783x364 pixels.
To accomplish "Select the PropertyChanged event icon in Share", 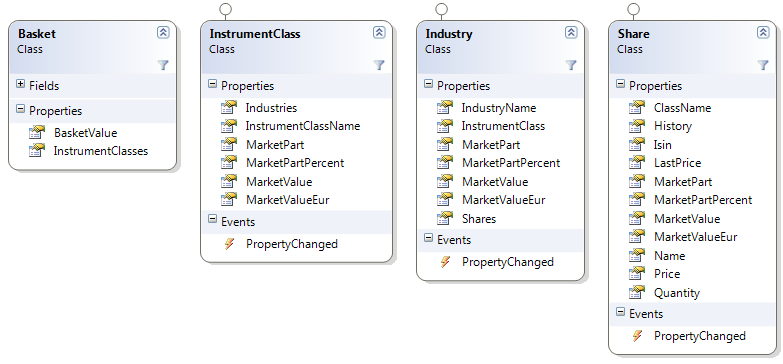I will pyautogui.click(x=637, y=336).
